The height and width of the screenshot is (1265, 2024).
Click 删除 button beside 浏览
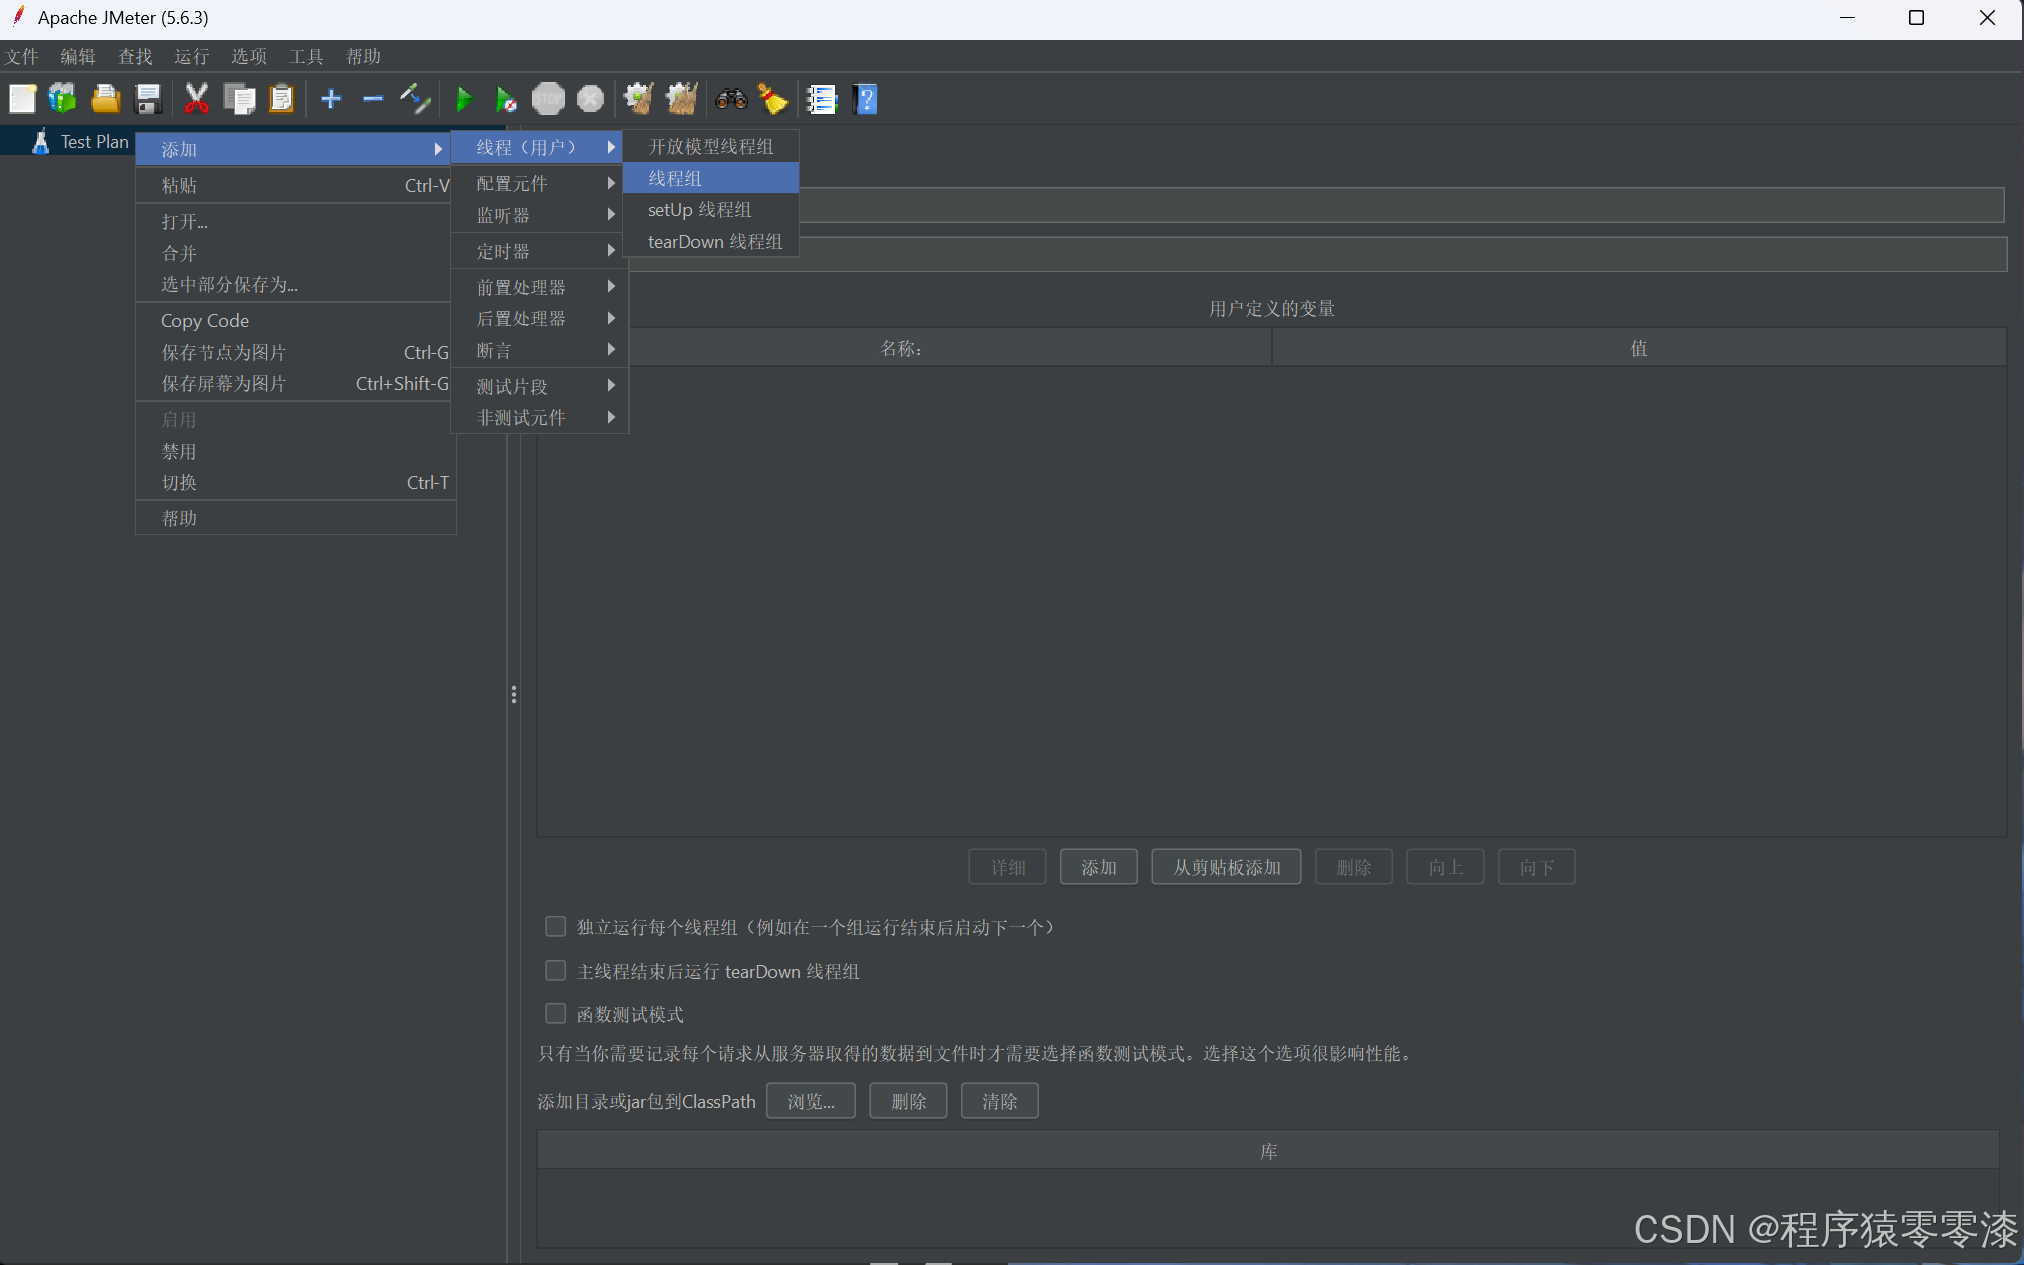[908, 1101]
